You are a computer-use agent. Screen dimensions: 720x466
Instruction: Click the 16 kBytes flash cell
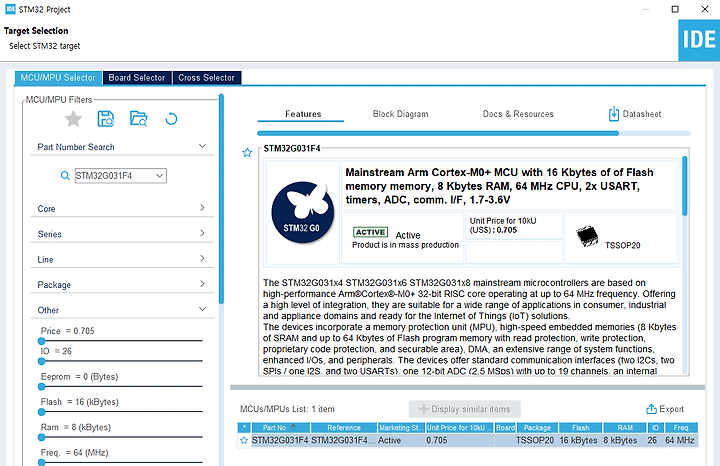(x=579, y=440)
